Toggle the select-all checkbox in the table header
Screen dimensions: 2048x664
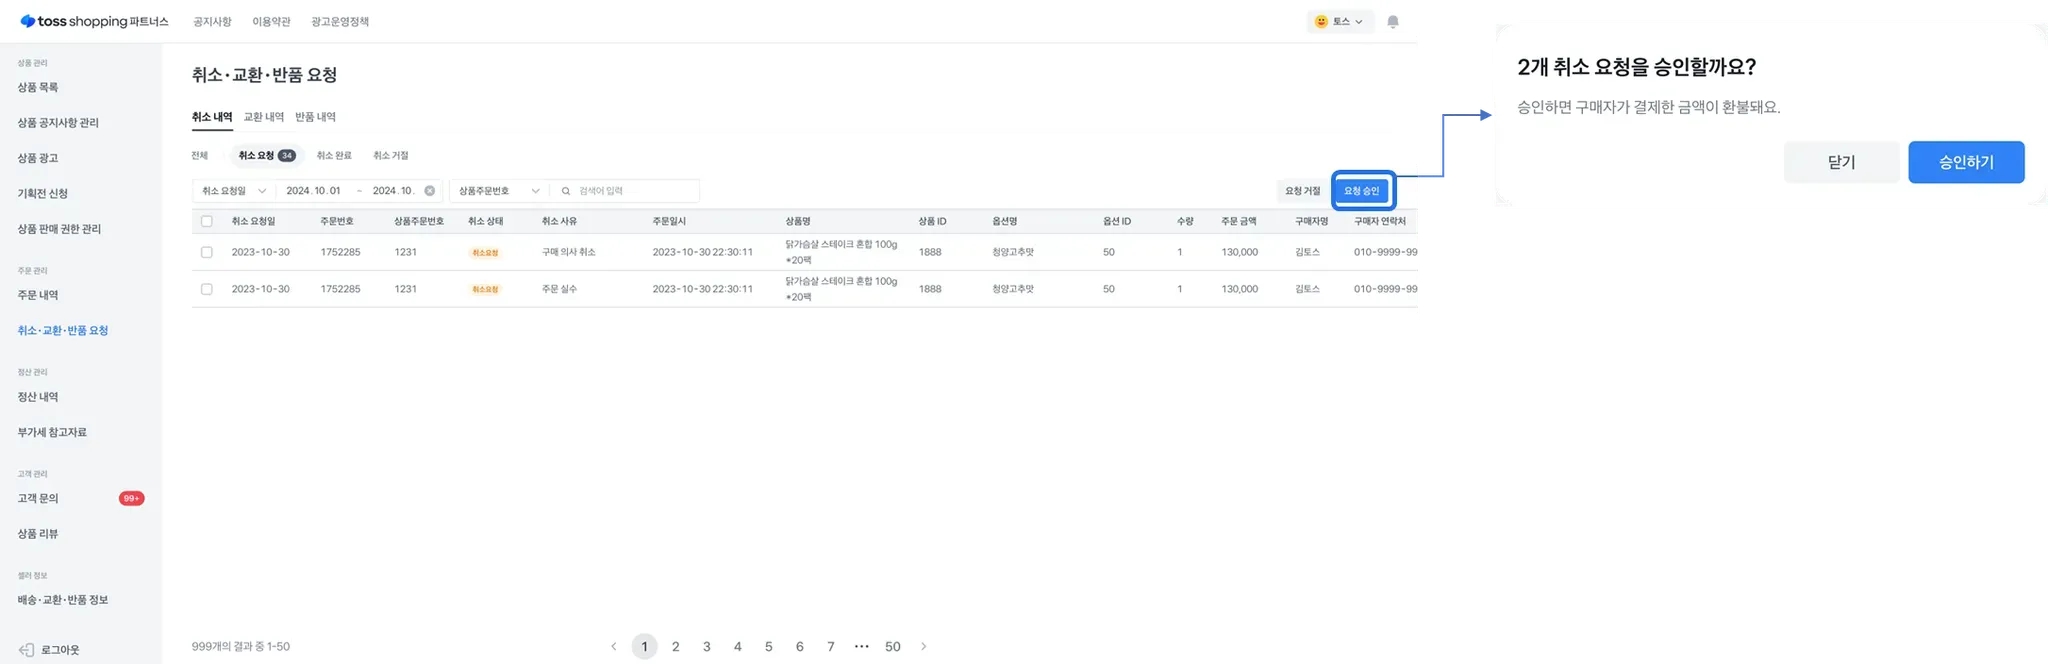pos(207,221)
